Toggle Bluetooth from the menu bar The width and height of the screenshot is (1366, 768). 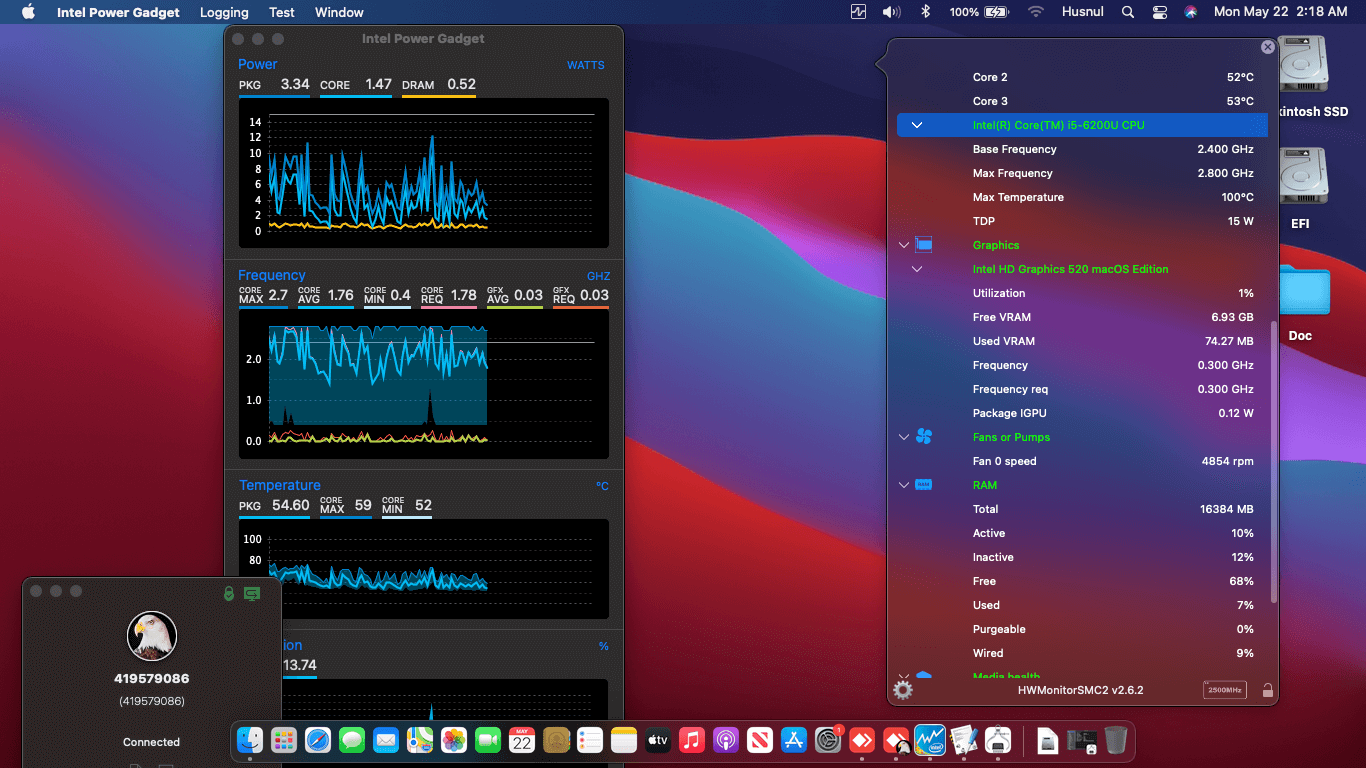pyautogui.click(x=925, y=12)
